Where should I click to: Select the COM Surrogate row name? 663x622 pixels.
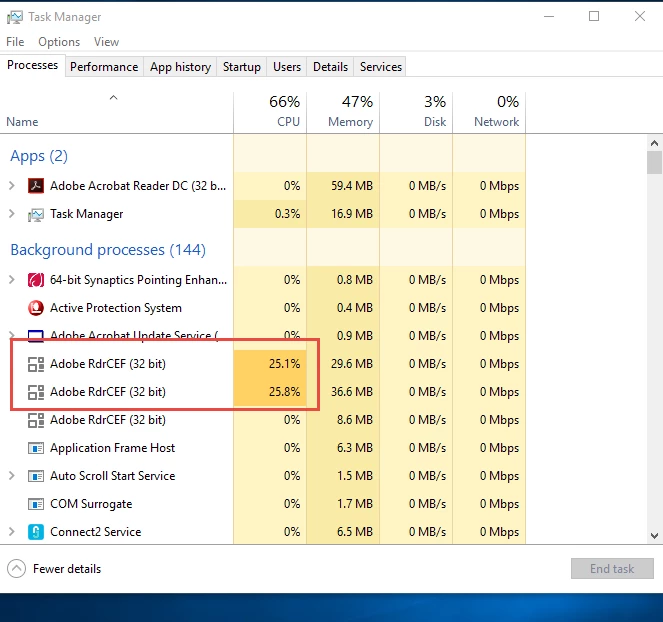(x=91, y=504)
